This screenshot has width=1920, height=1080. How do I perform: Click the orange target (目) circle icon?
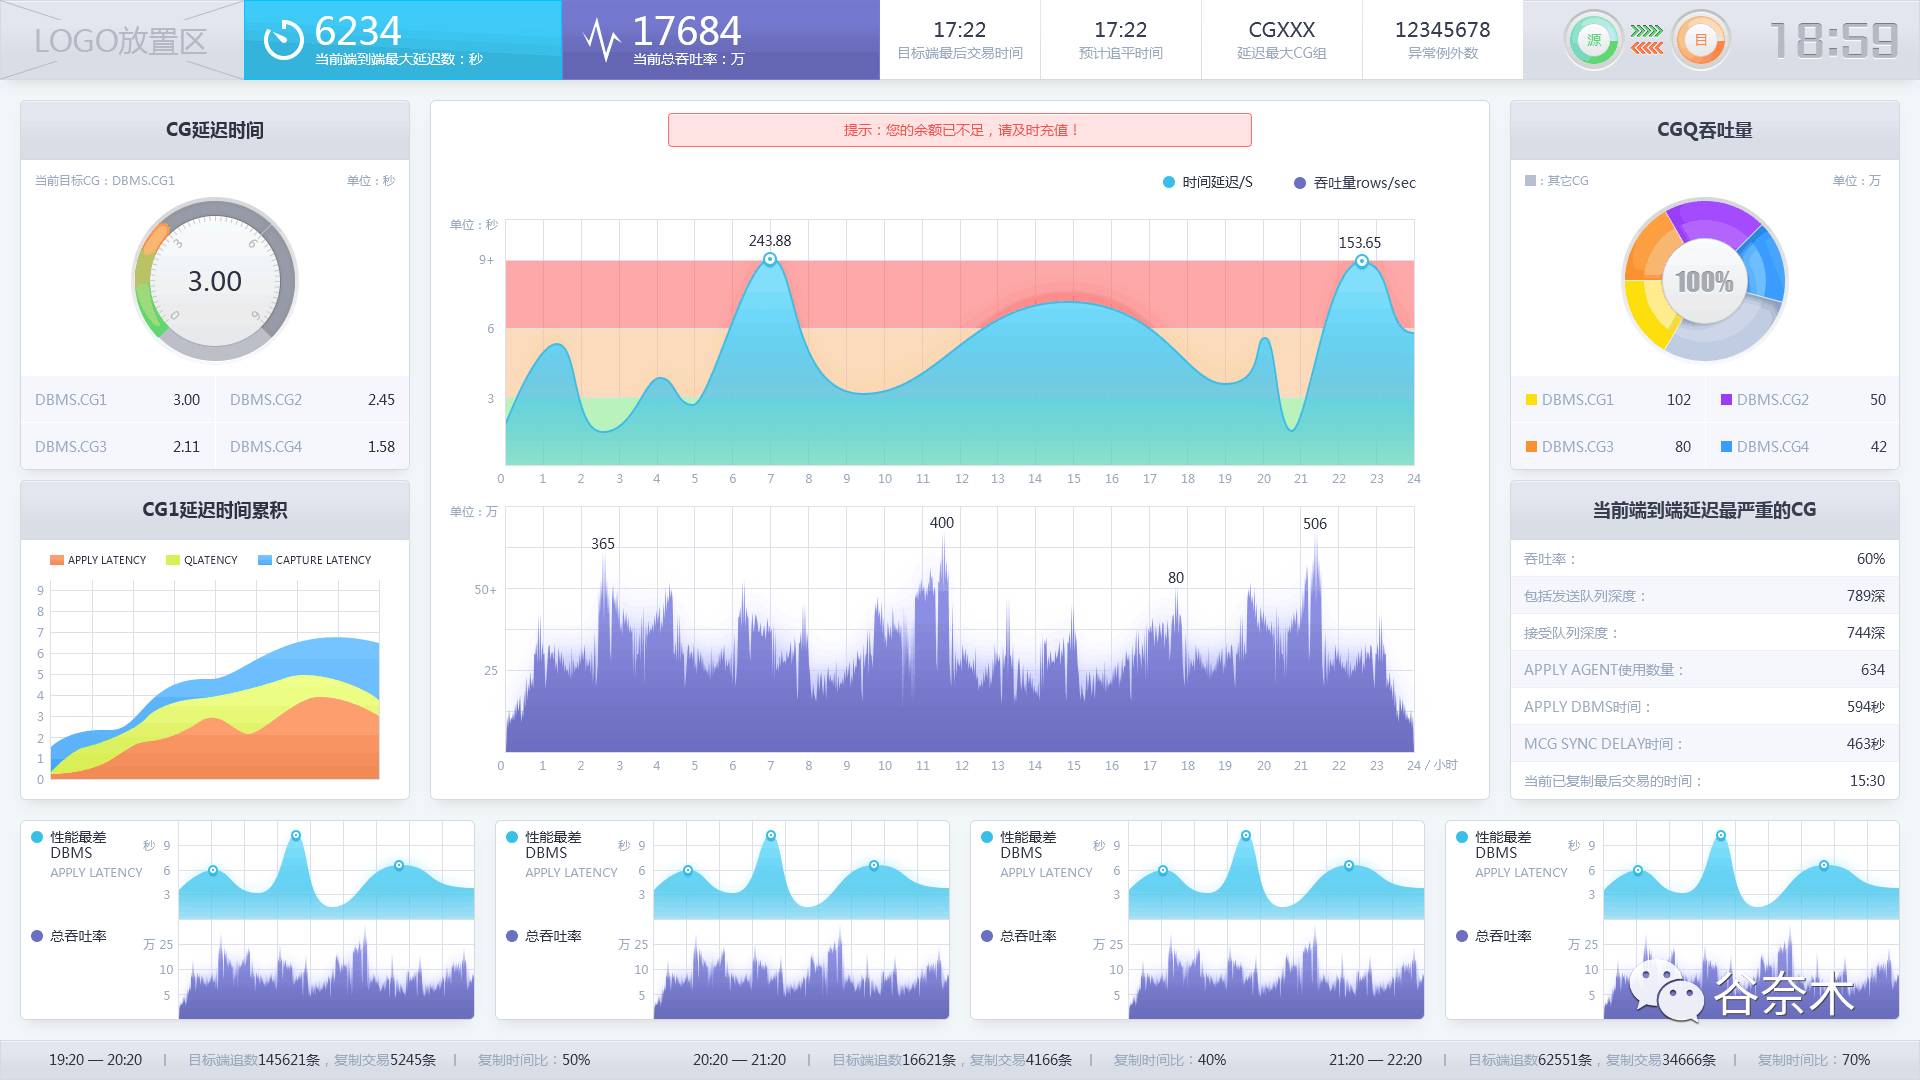[1700, 40]
